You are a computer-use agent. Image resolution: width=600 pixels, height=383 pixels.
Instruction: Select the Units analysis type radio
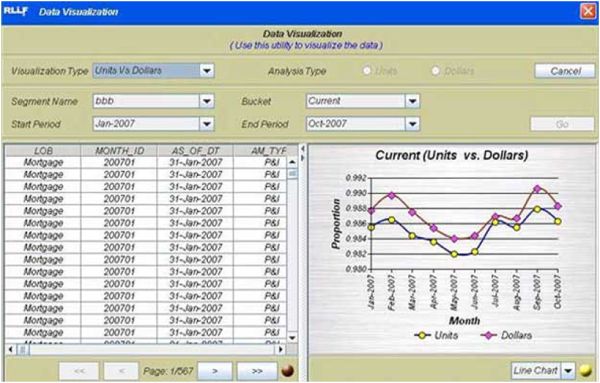(x=367, y=71)
